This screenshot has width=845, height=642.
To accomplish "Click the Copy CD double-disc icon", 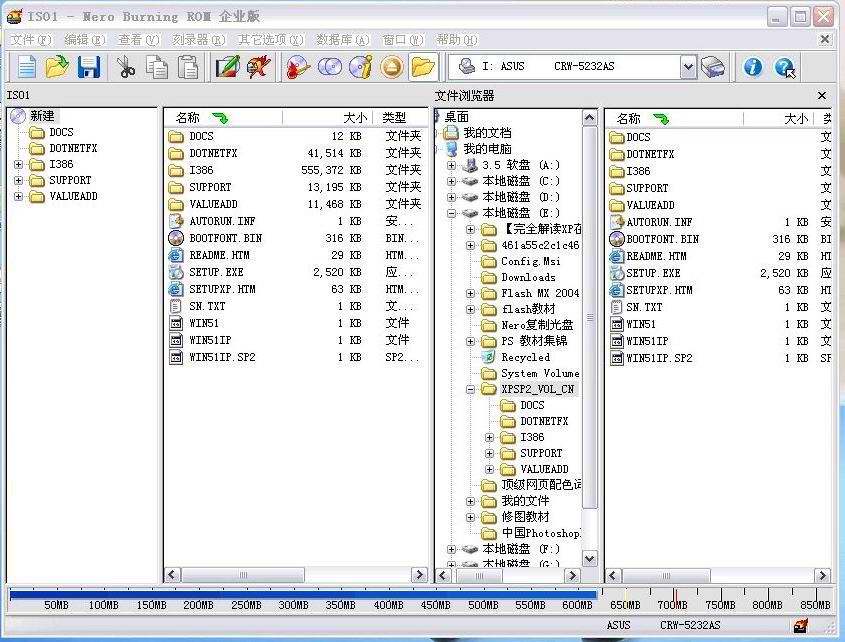I will (330, 67).
